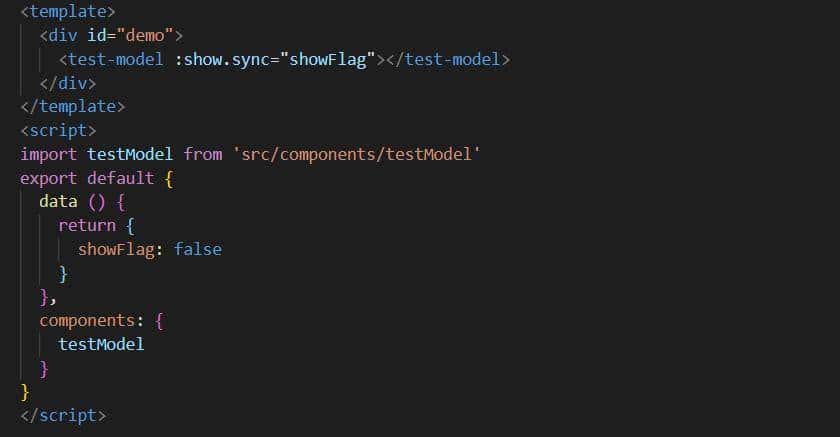Click the export keyword
The height and width of the screenshot is (437, 840).
(48, 178)
